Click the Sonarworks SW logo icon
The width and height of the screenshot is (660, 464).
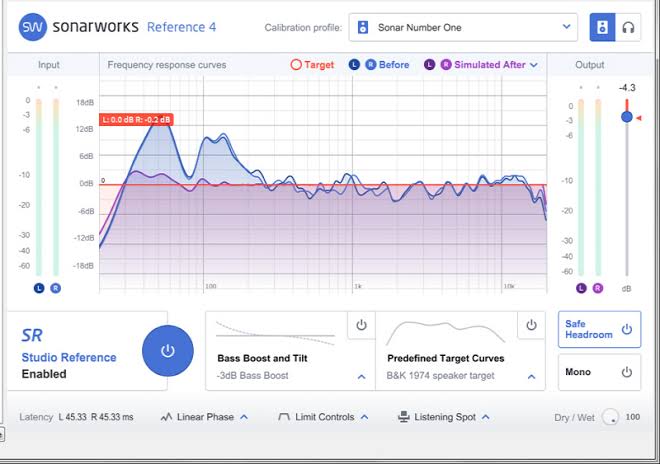click(32, 27)
